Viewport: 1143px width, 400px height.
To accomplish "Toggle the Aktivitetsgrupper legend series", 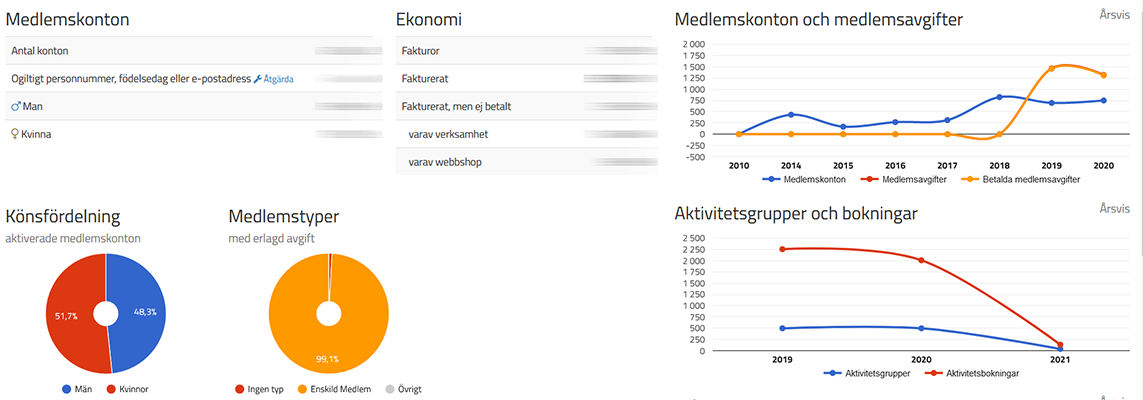I will click(867, 373).
